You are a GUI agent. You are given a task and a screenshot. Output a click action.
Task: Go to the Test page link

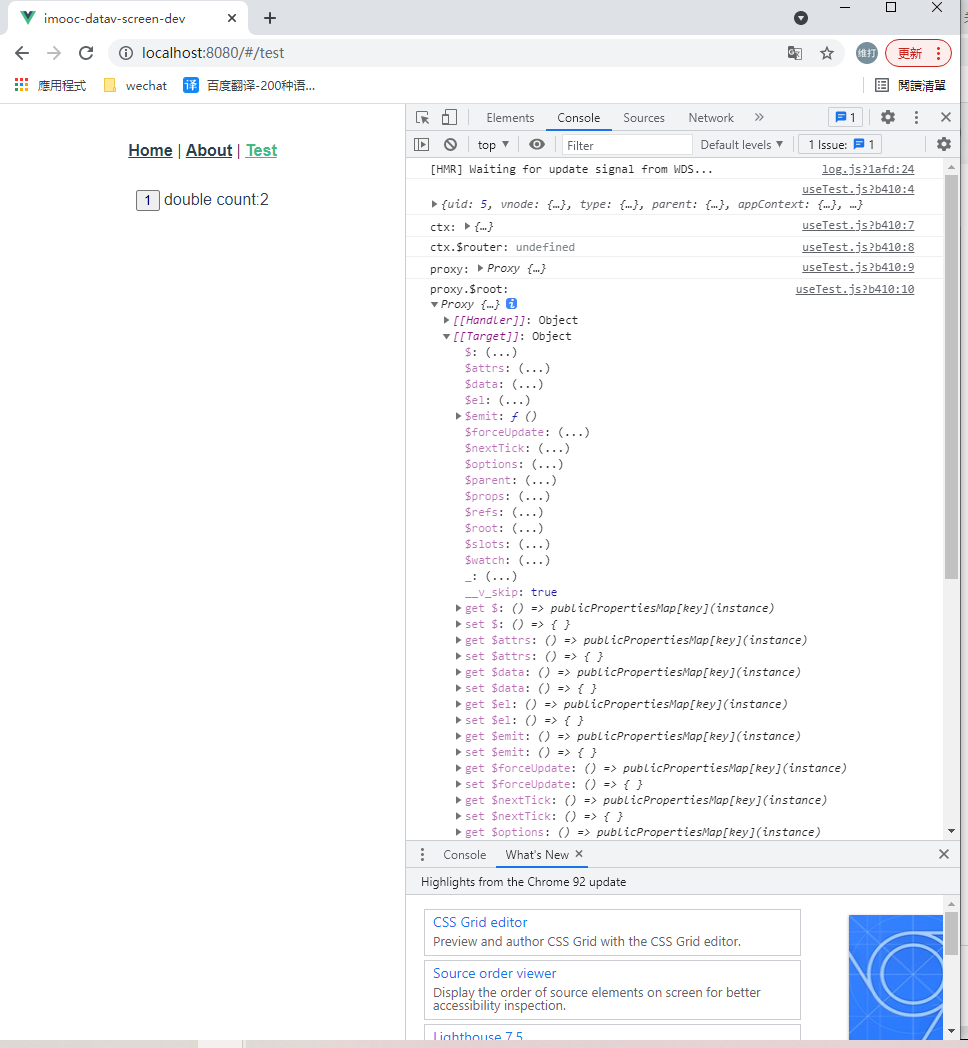[x=261, y=150]
